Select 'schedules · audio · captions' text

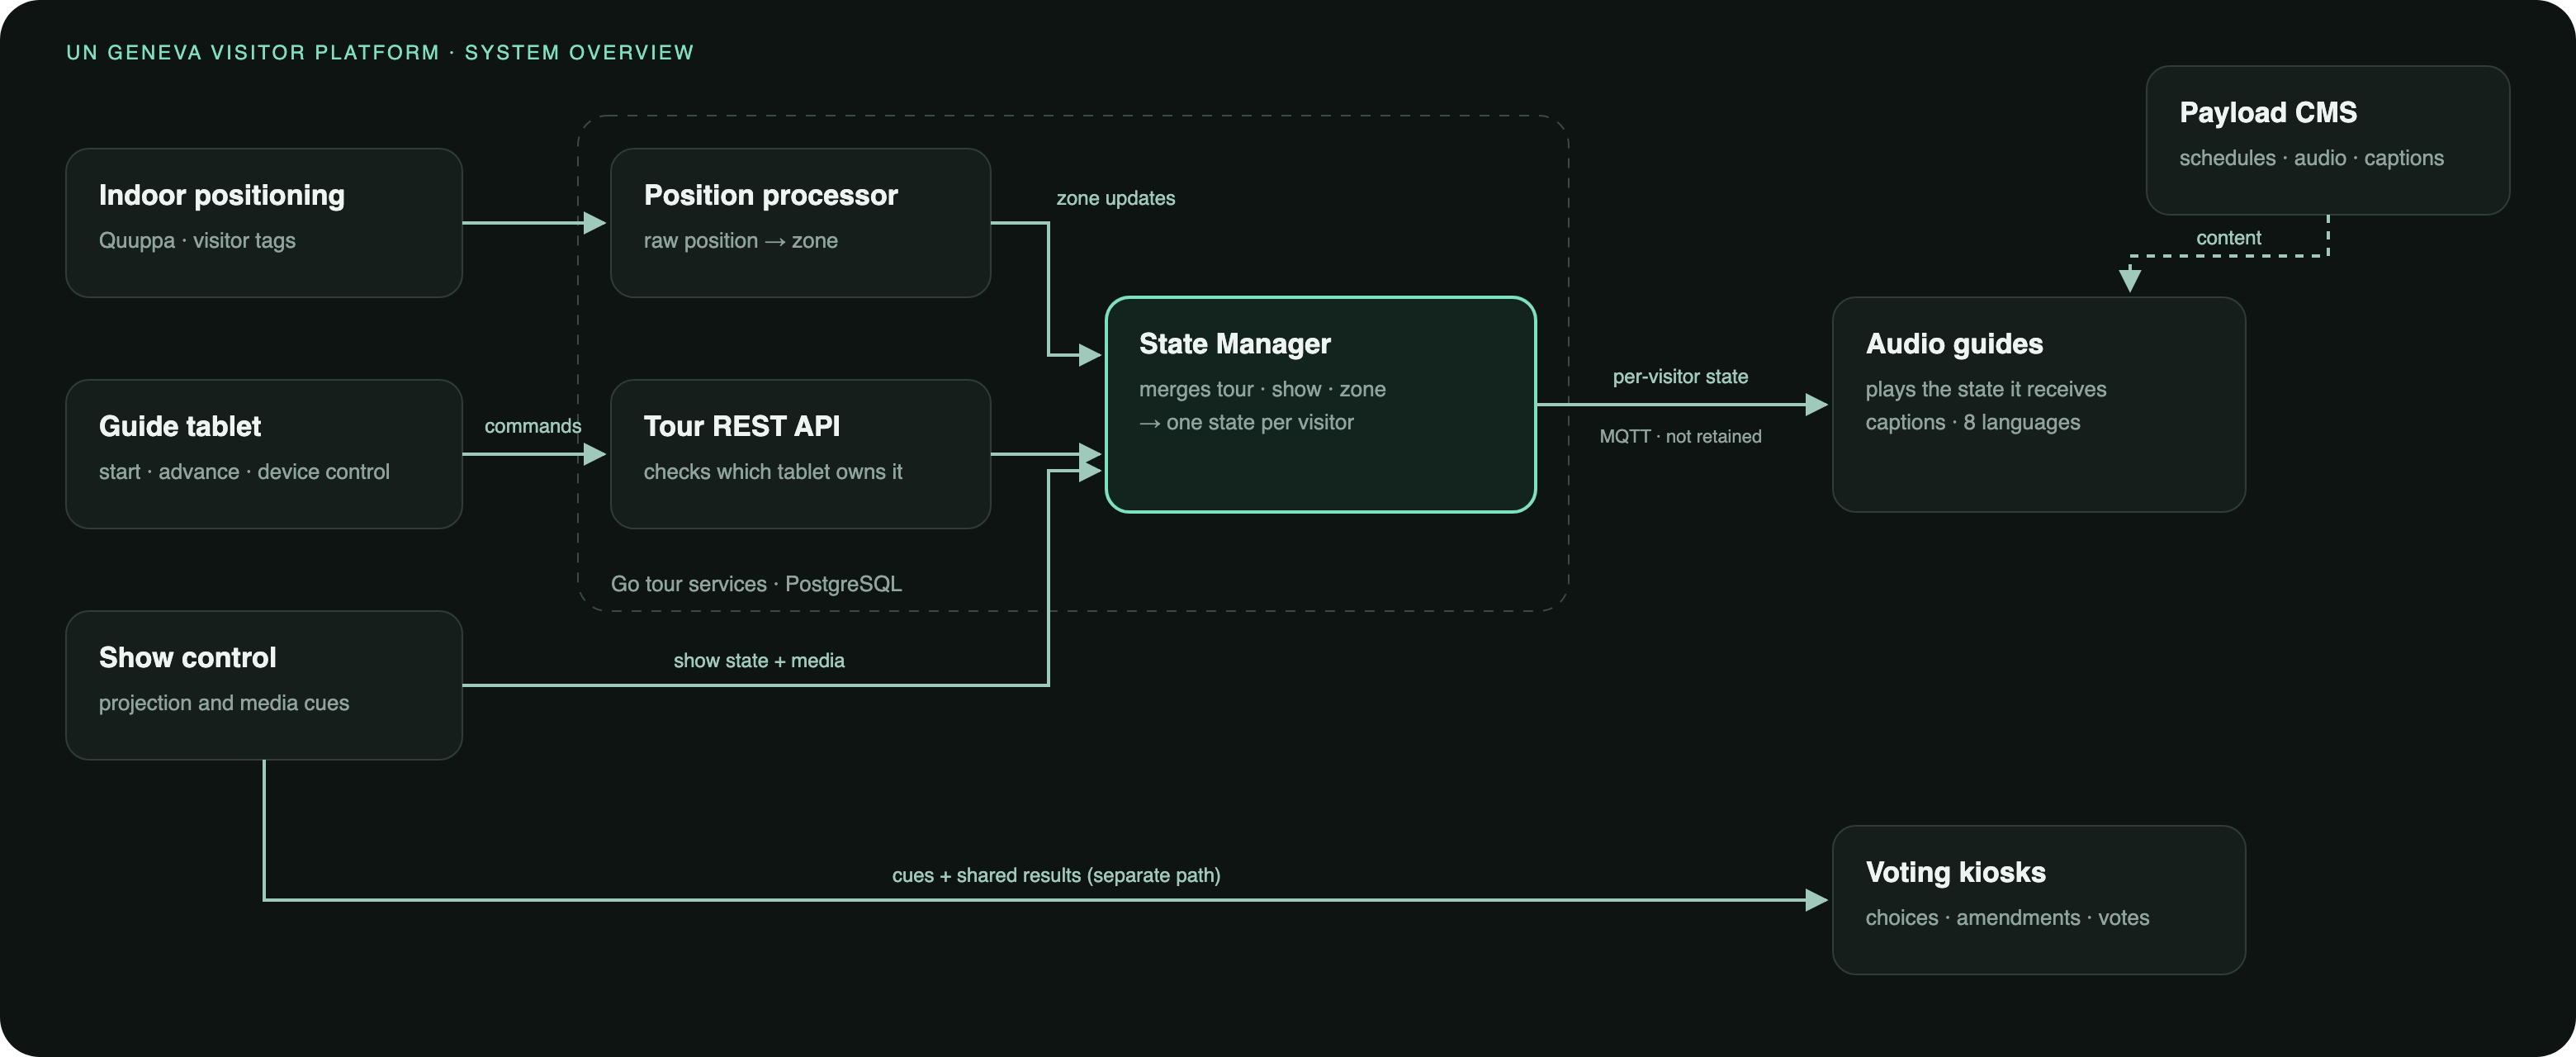click(2311, 158)
